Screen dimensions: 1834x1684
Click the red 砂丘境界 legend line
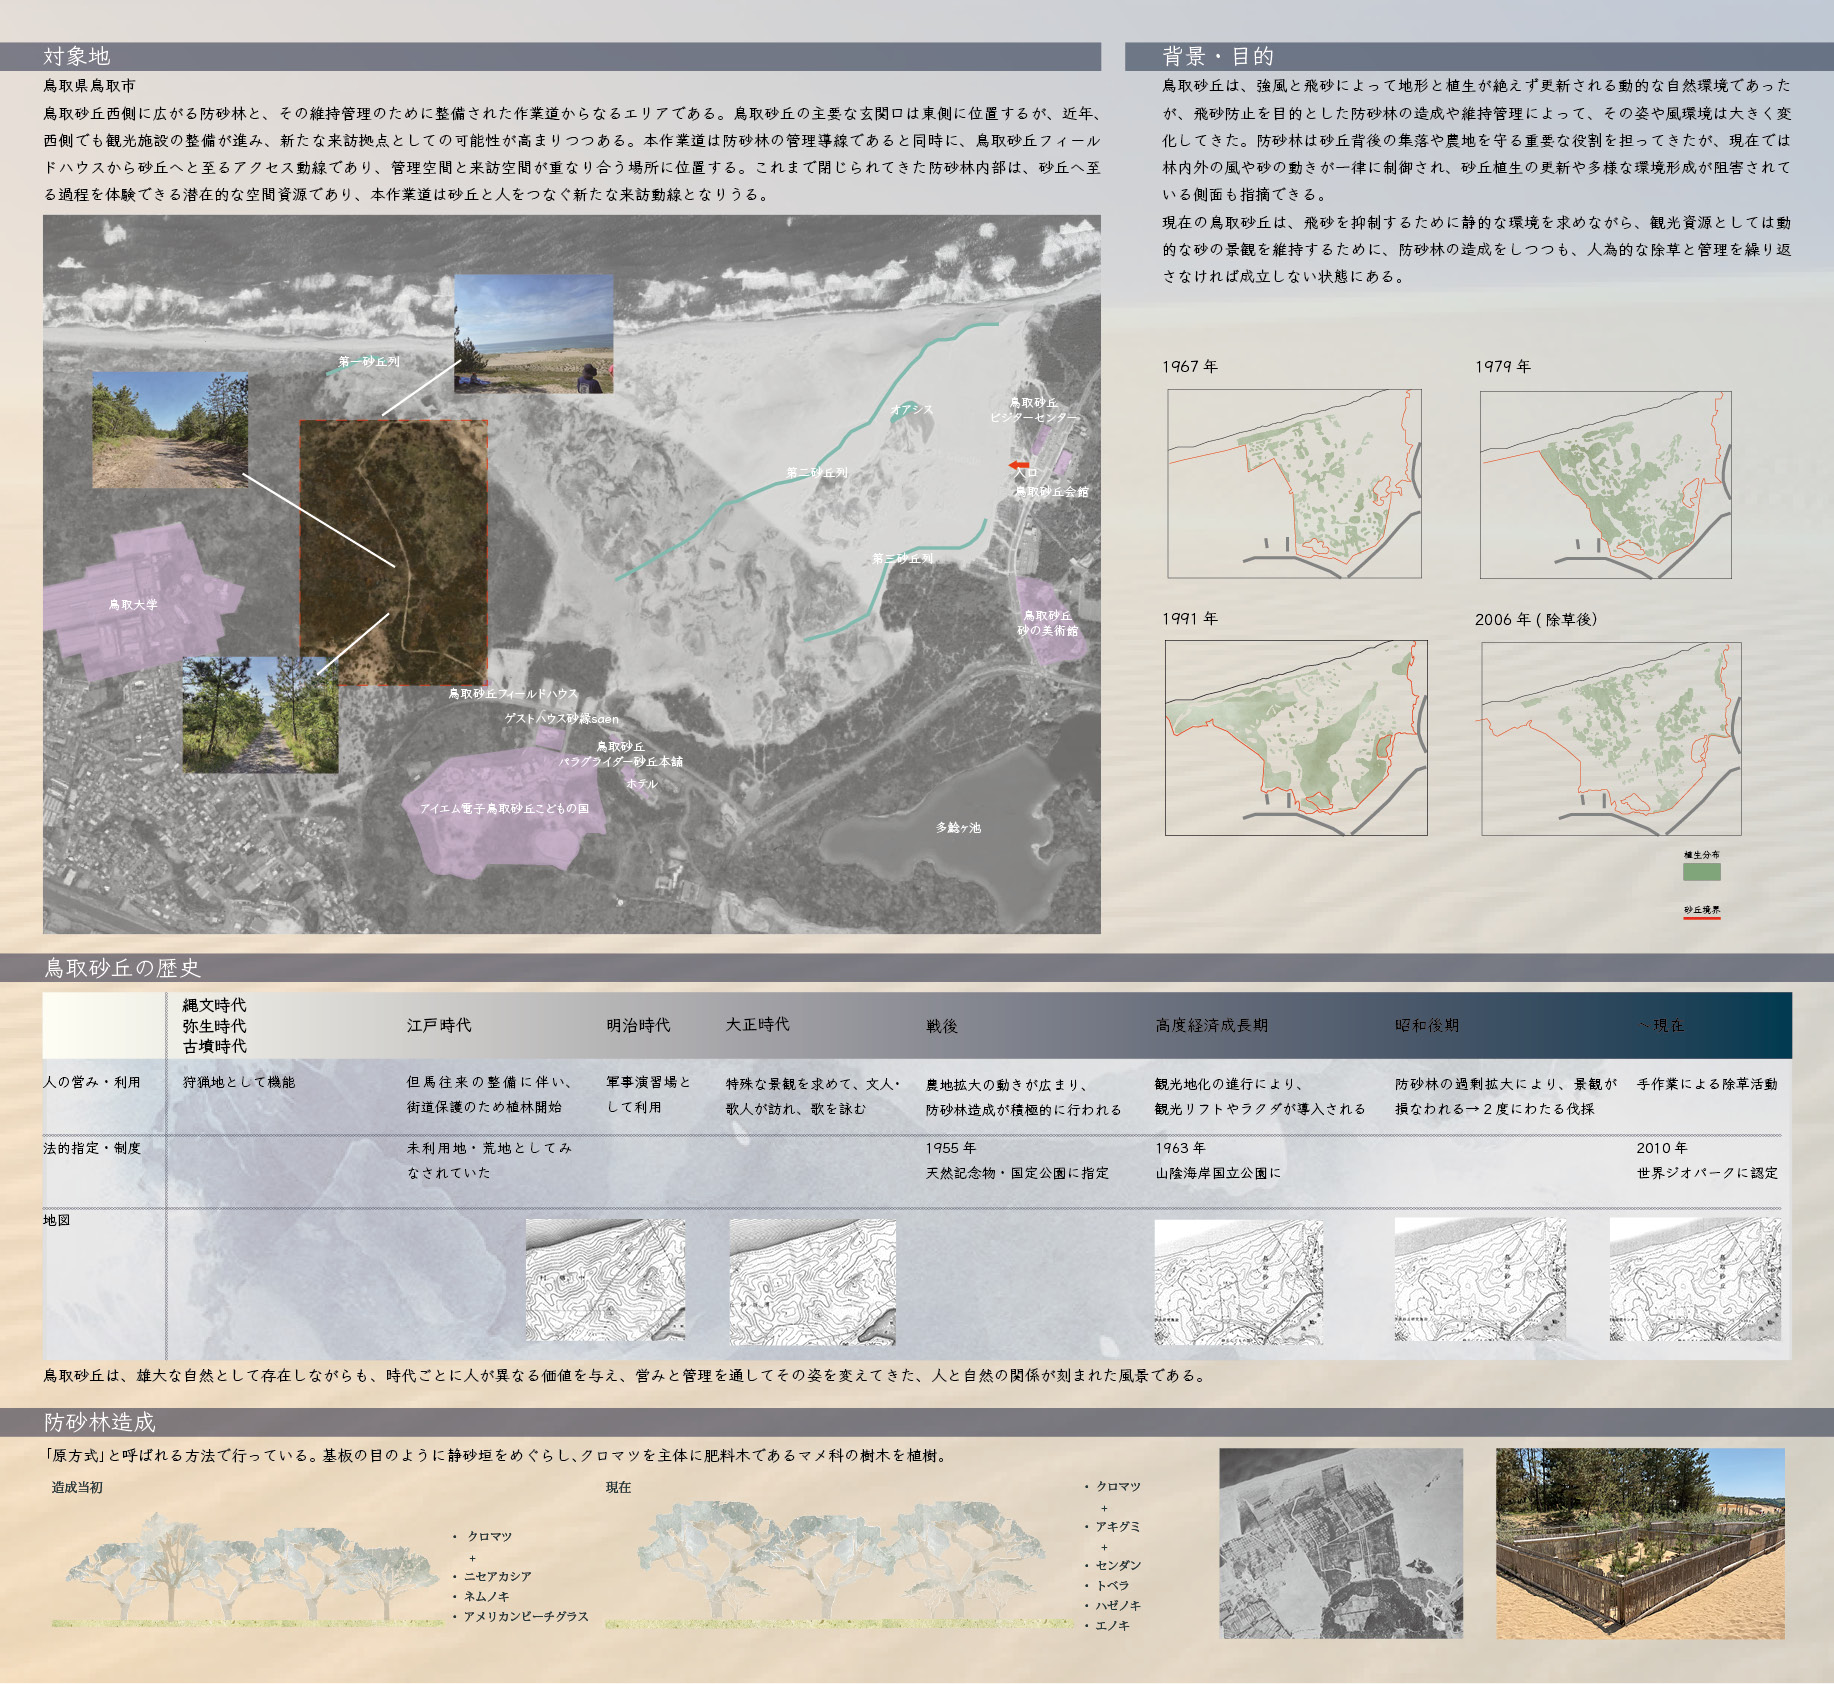pyautogui.click(x=1701, y=917)
